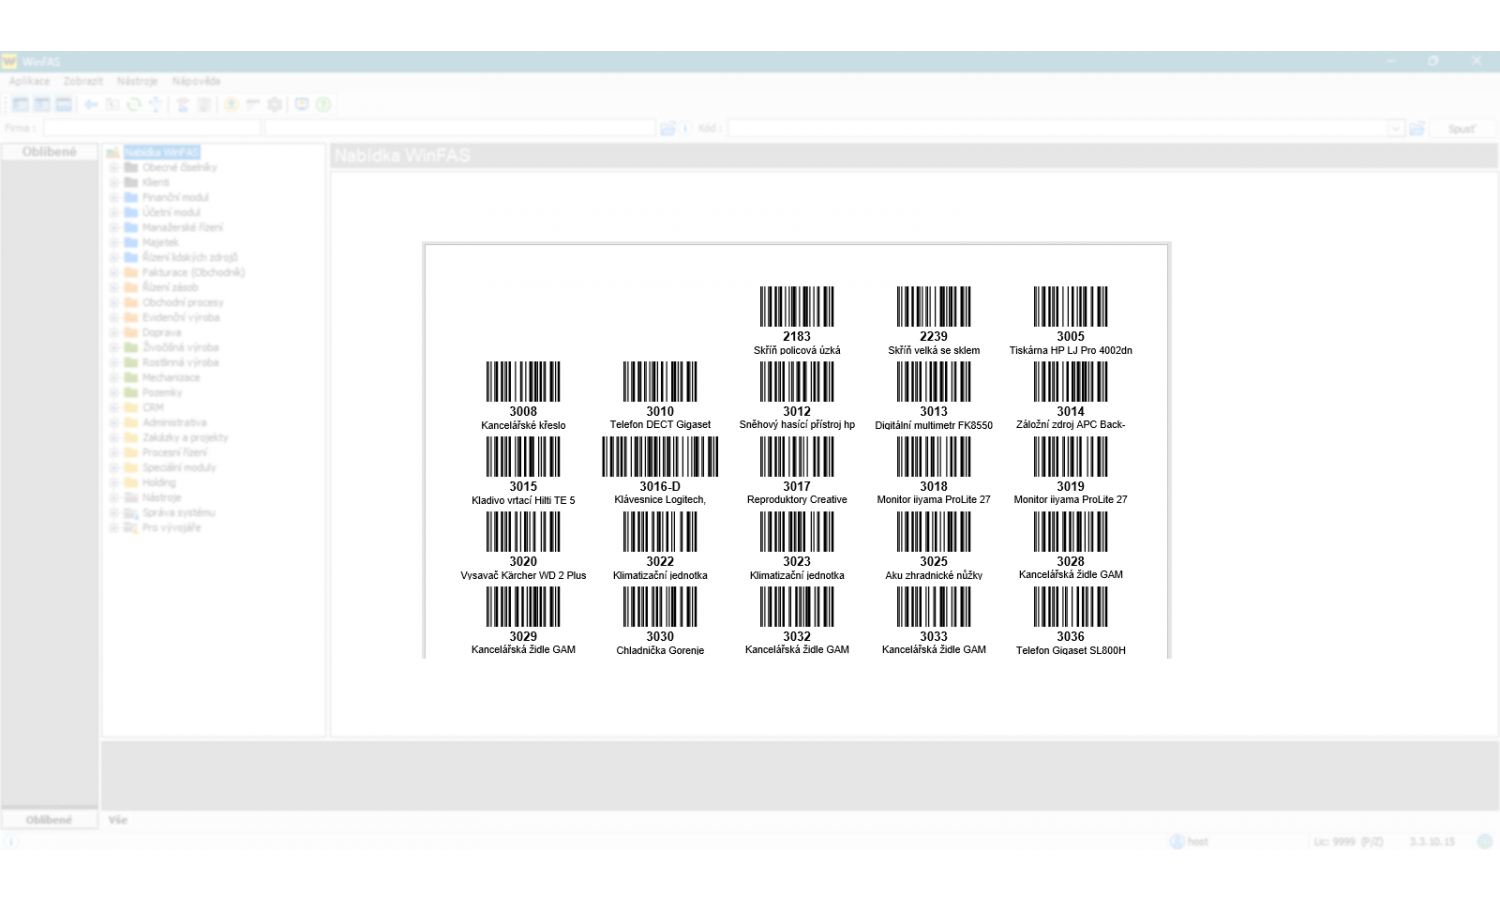Screen dimensions: 1500x900
Task: Click the text Chladnička Gorenje
Action: (660, 651)
